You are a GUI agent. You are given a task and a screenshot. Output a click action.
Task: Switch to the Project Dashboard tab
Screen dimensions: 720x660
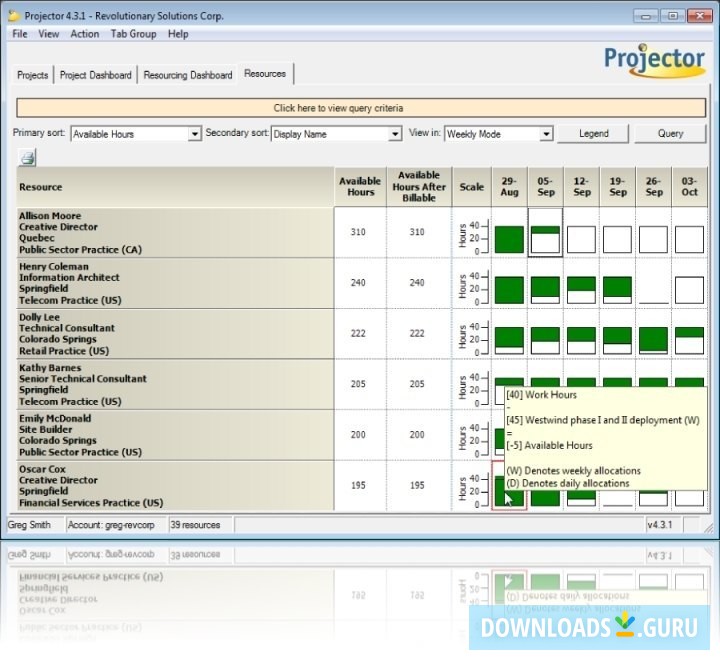point(95,75)
